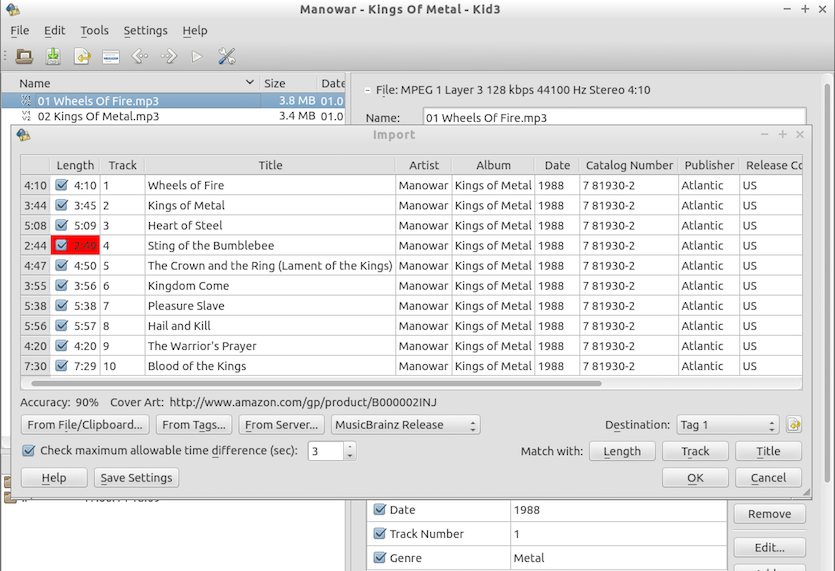
Task: Open the Settings menu
Action: click(x=145, y=31)
